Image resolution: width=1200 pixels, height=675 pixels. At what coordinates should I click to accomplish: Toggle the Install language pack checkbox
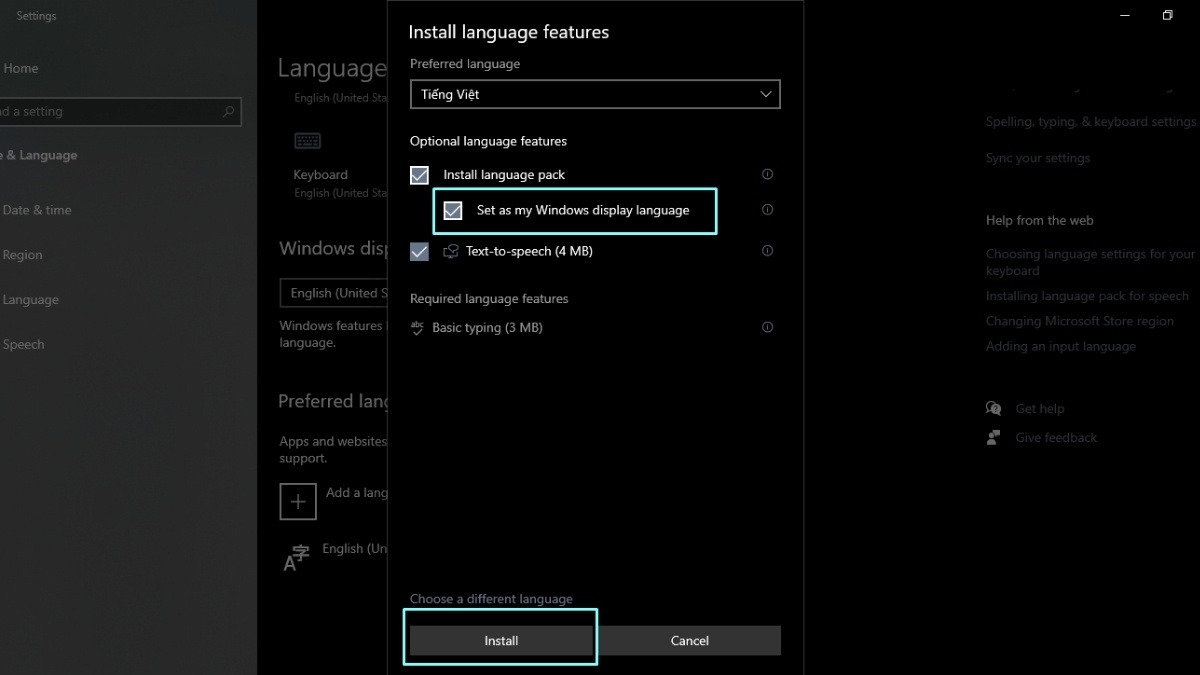click(x=419, y=175)
